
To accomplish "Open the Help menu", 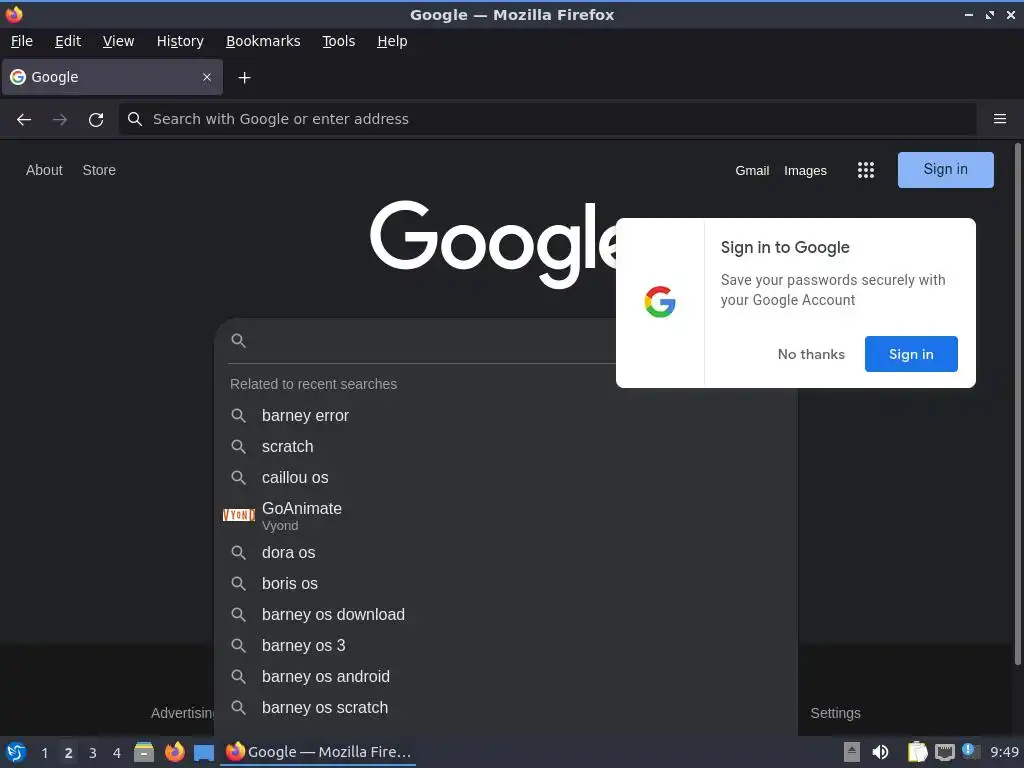I will (392, 41).
